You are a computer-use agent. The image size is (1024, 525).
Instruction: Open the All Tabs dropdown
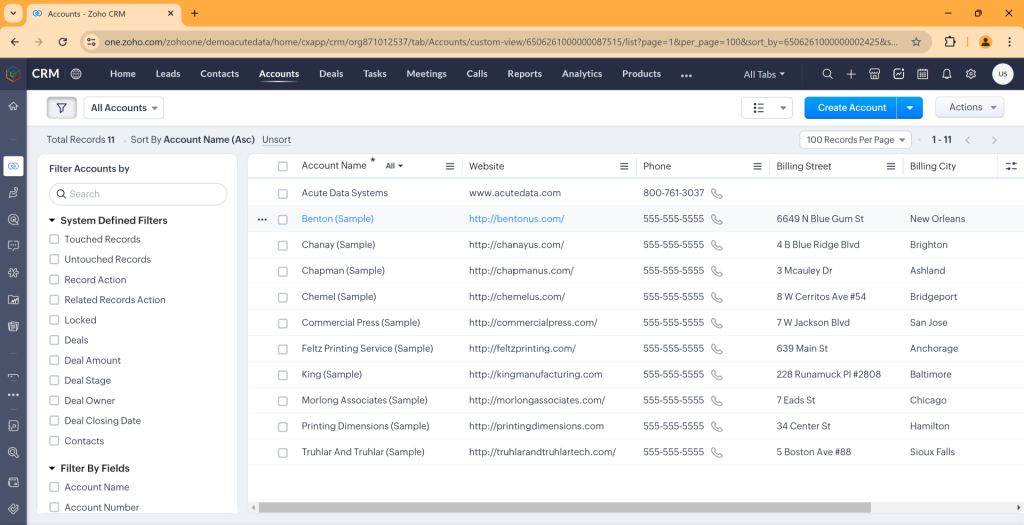pos(764,74)
